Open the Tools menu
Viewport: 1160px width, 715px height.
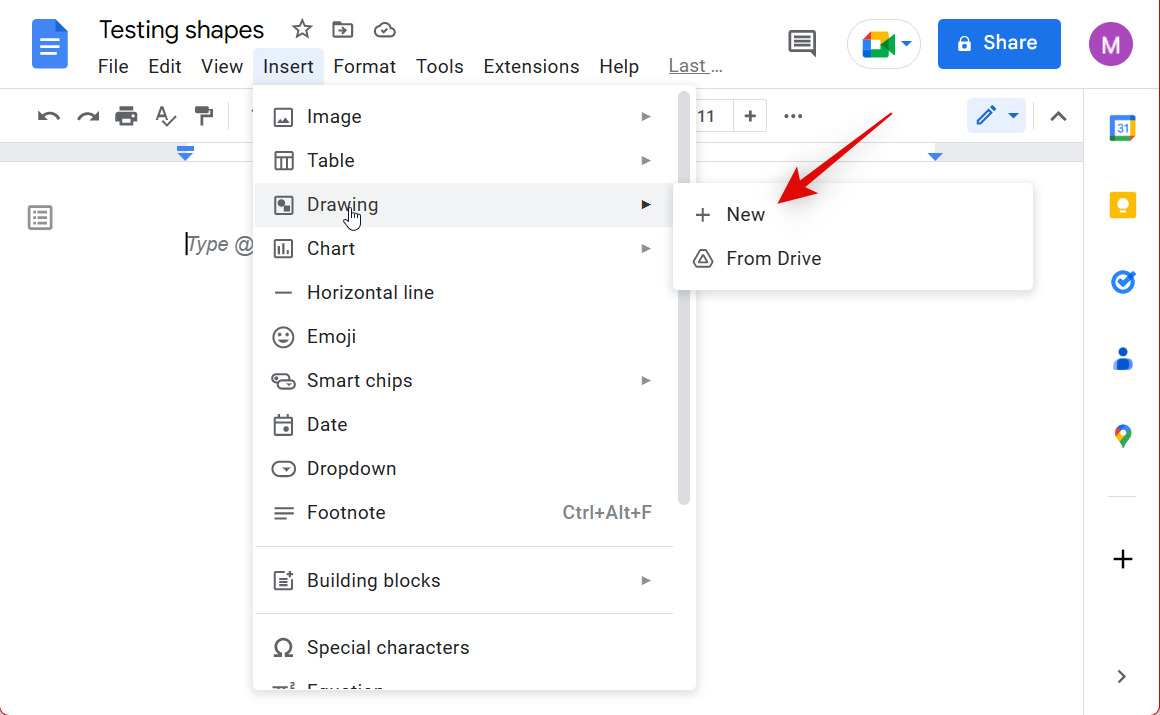(439, 67)
